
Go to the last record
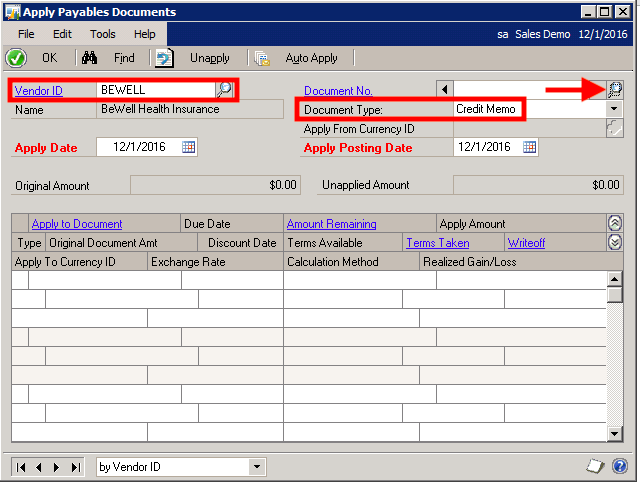[76, 467]
